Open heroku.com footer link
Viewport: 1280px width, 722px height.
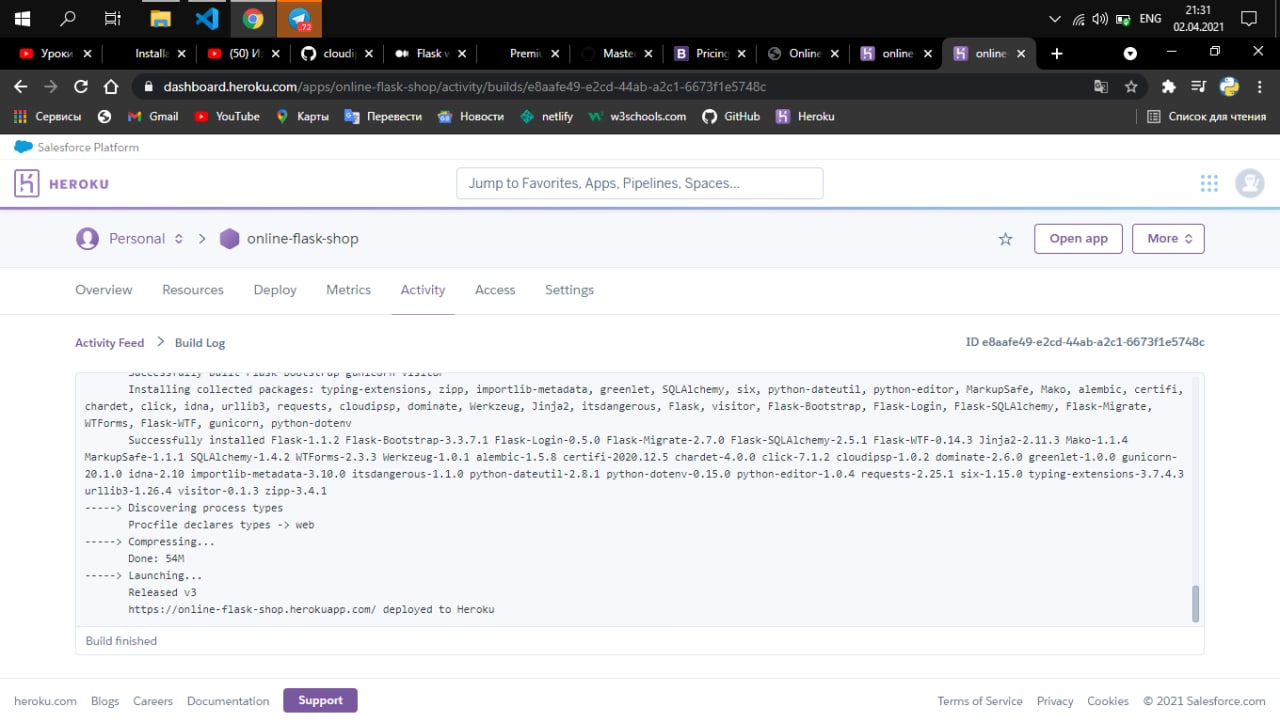click(45, 701)
